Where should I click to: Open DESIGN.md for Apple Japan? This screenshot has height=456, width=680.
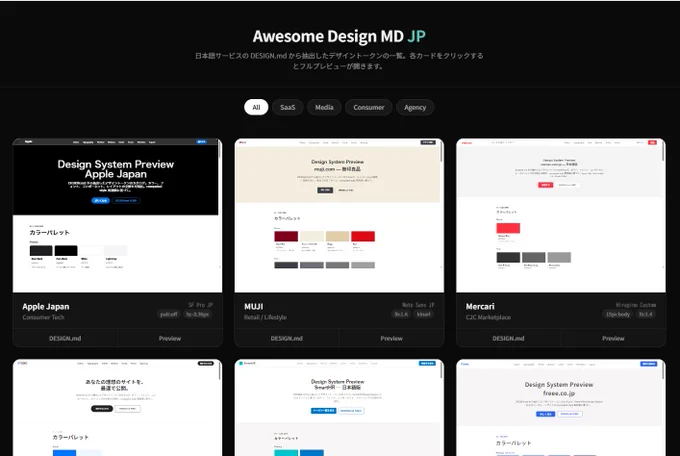(x=65, y=338)
